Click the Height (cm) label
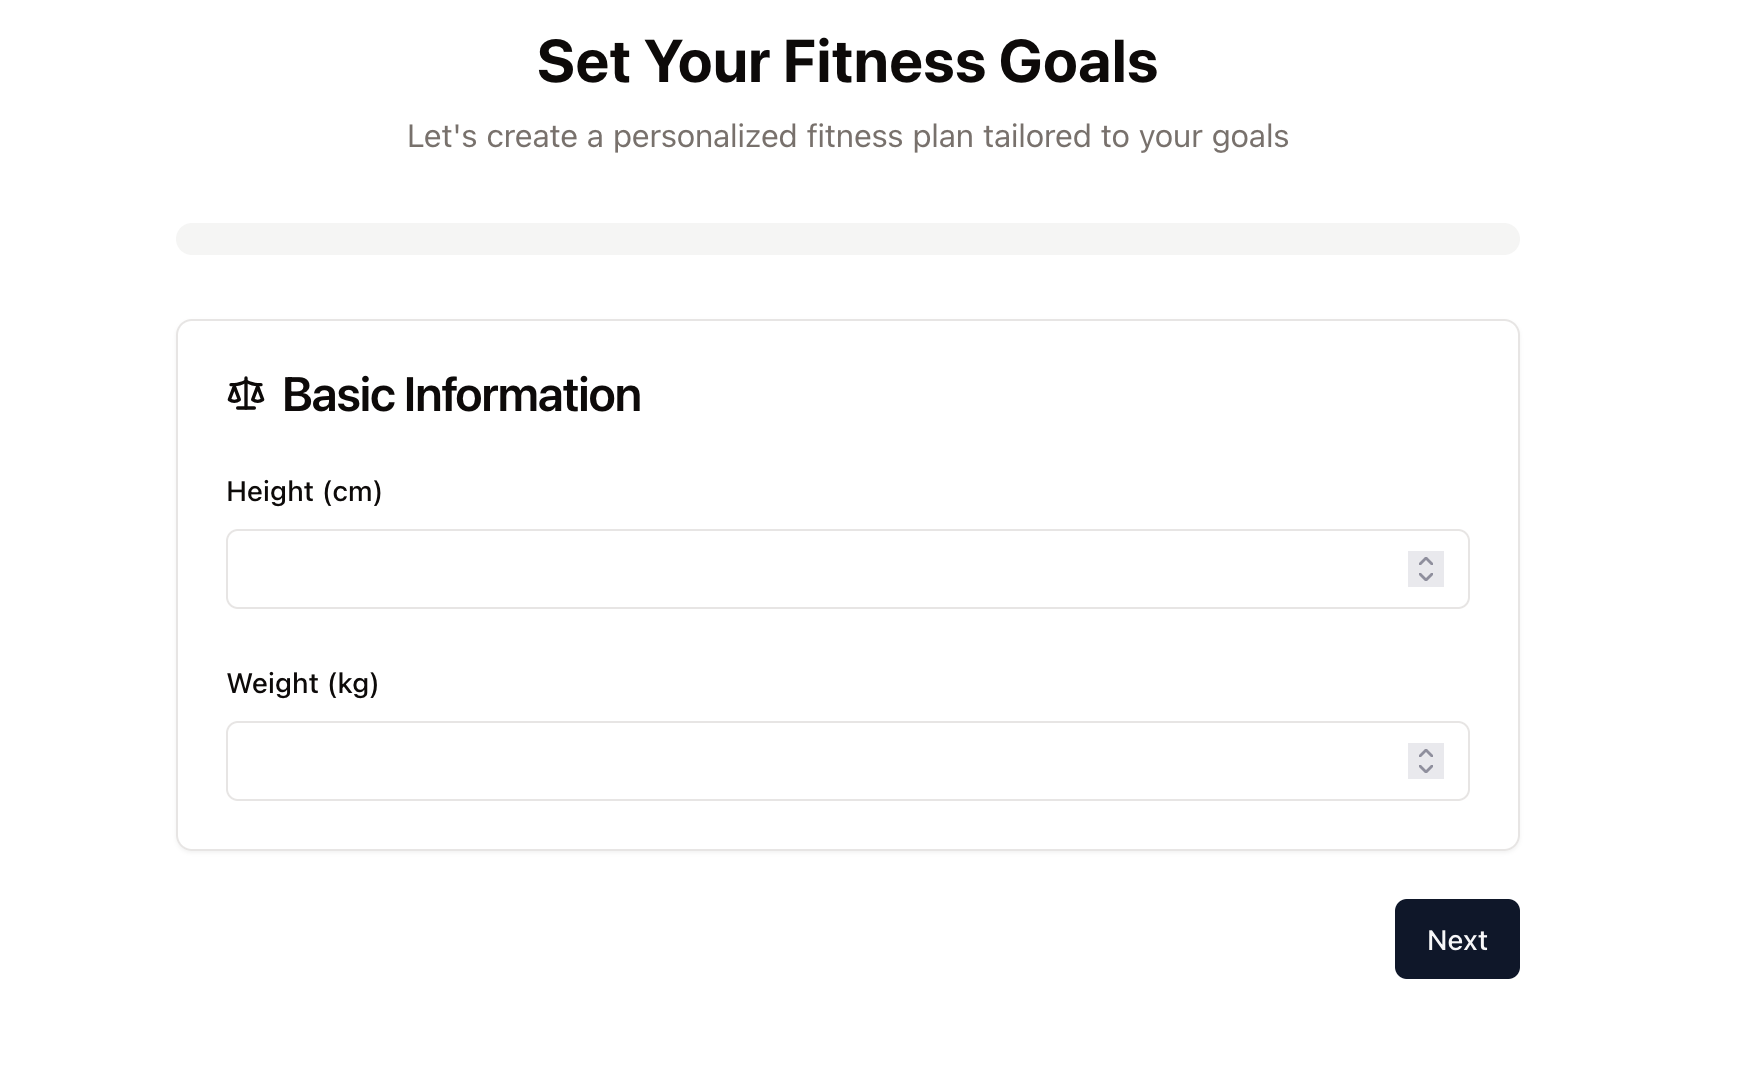 click(x=304, y=492)
